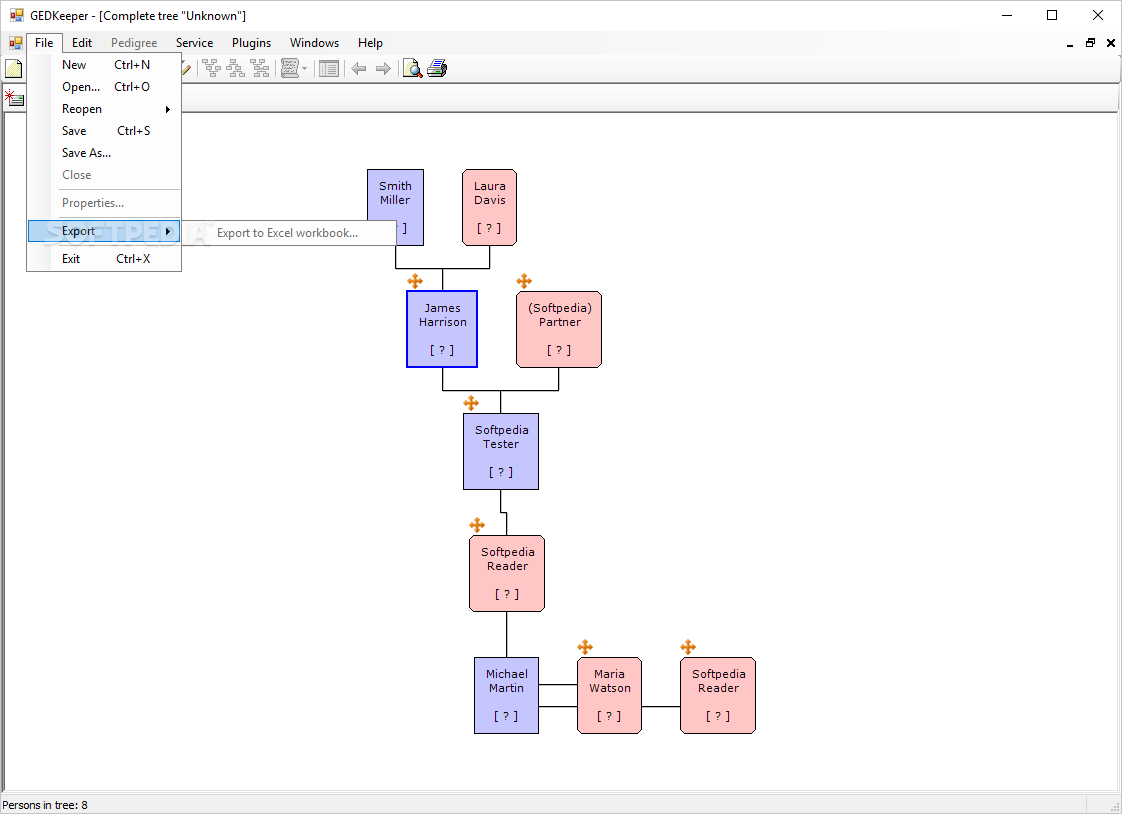Select the James Harrison person box
The width and height of the screenshot is (1122, 814).
pyautogui.click(x=442, y=329)
